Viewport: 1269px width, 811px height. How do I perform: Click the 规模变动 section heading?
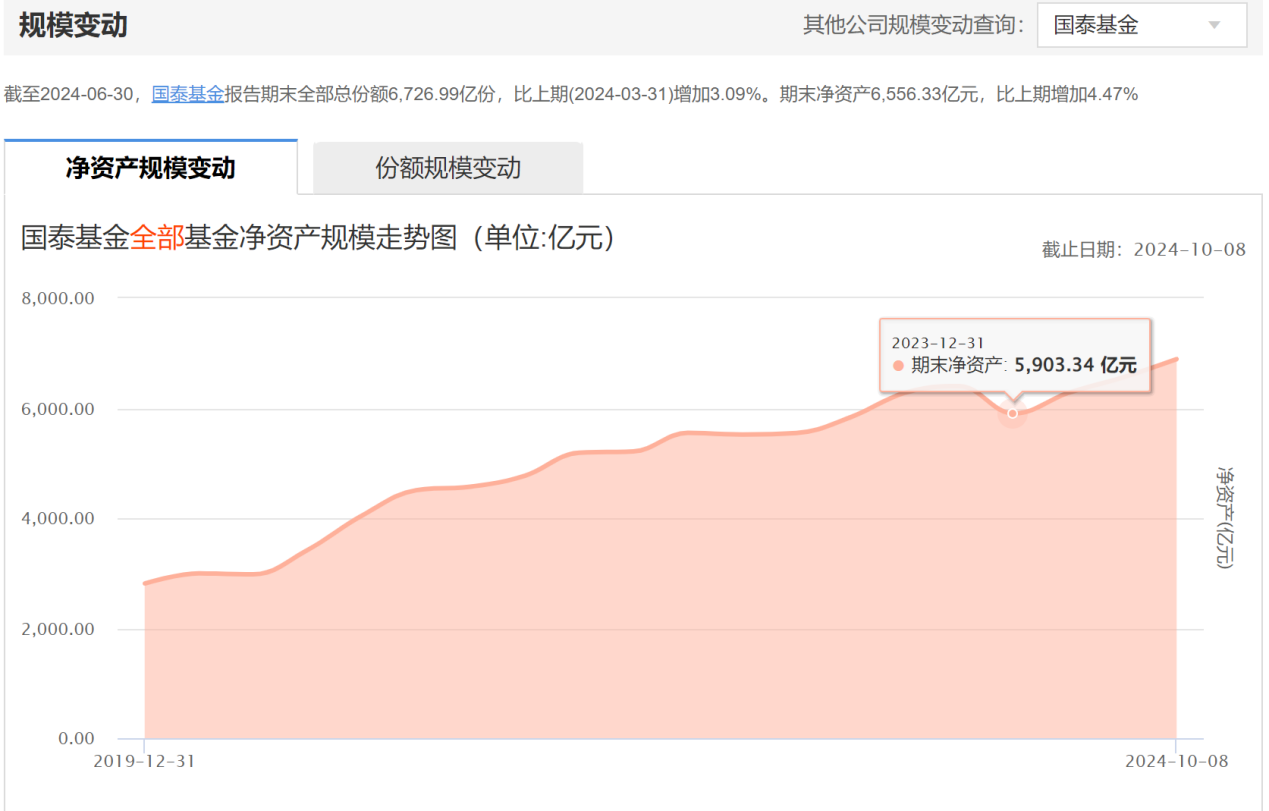(73, 25)
